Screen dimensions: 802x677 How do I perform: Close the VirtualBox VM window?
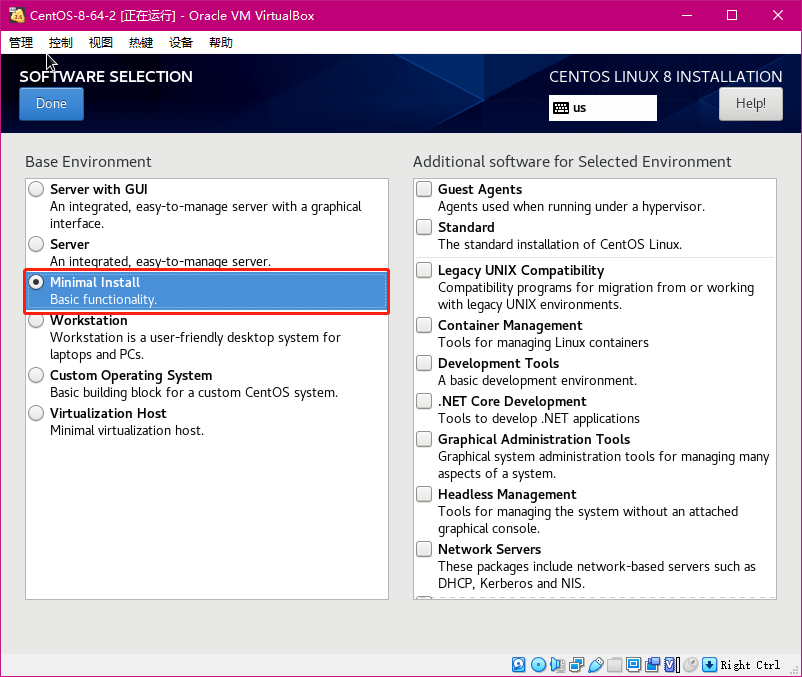(x=778, y=15)
